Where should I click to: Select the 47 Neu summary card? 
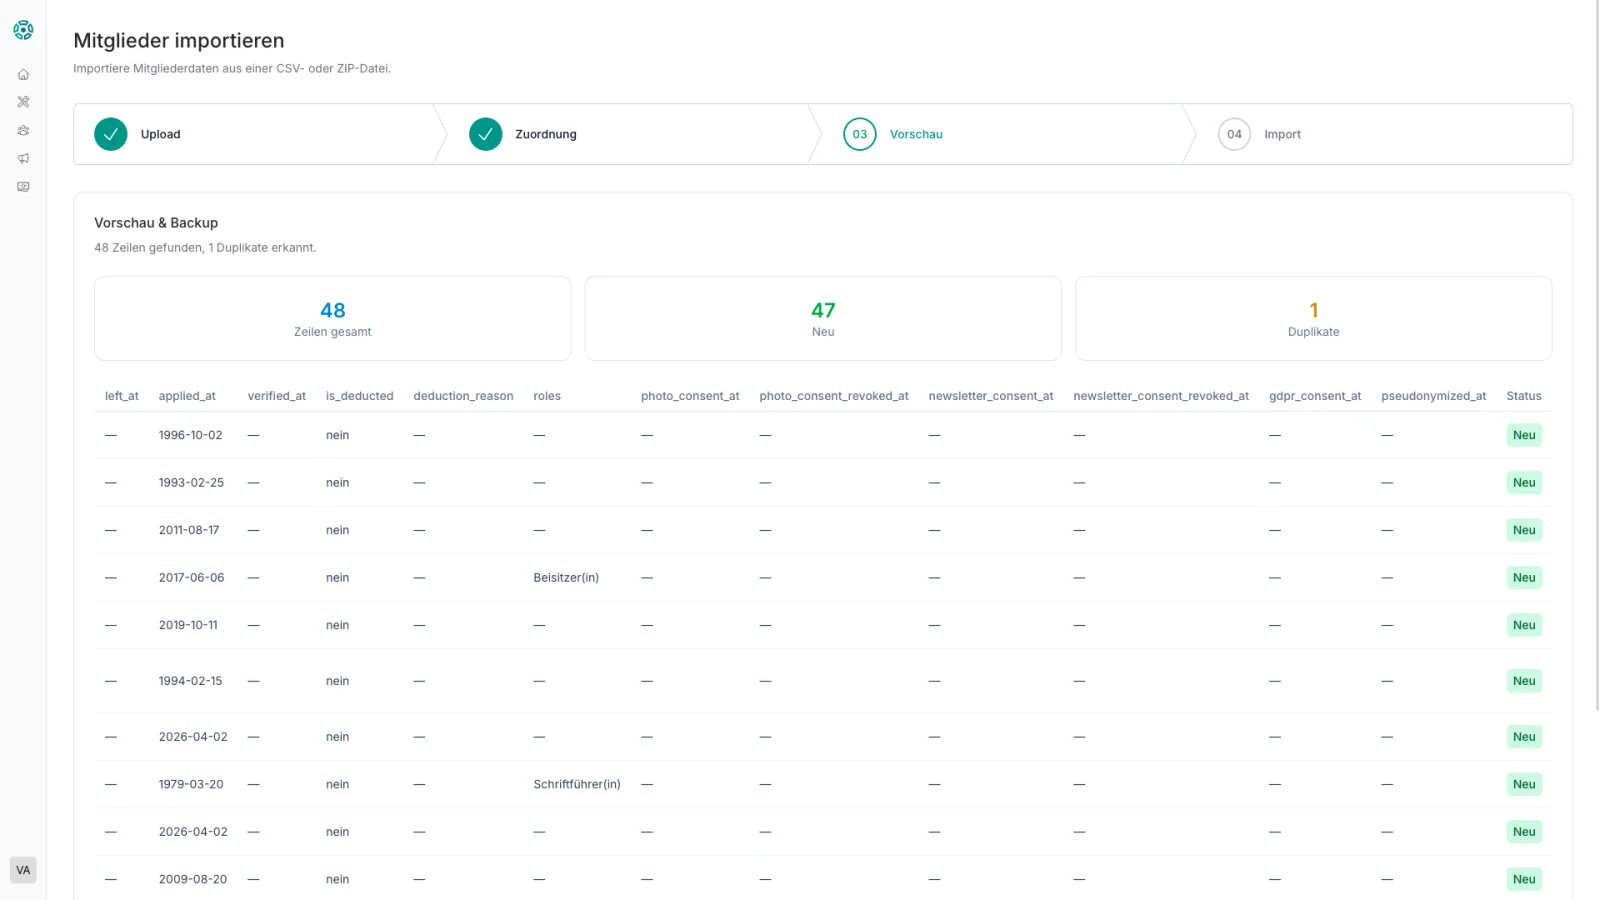pos(822,318)
